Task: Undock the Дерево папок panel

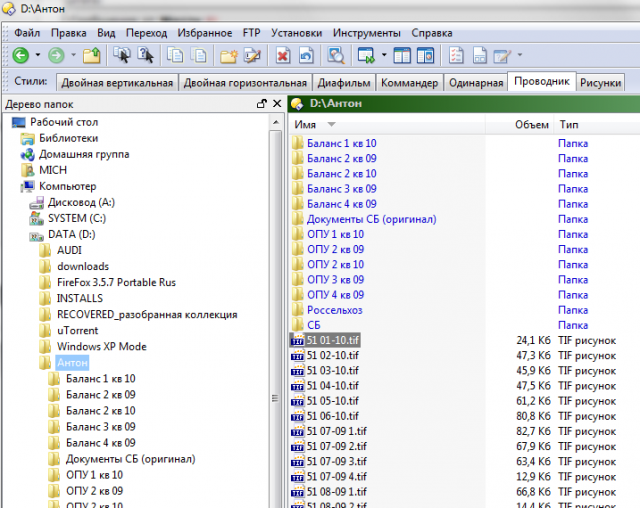Action: [262, 104]
